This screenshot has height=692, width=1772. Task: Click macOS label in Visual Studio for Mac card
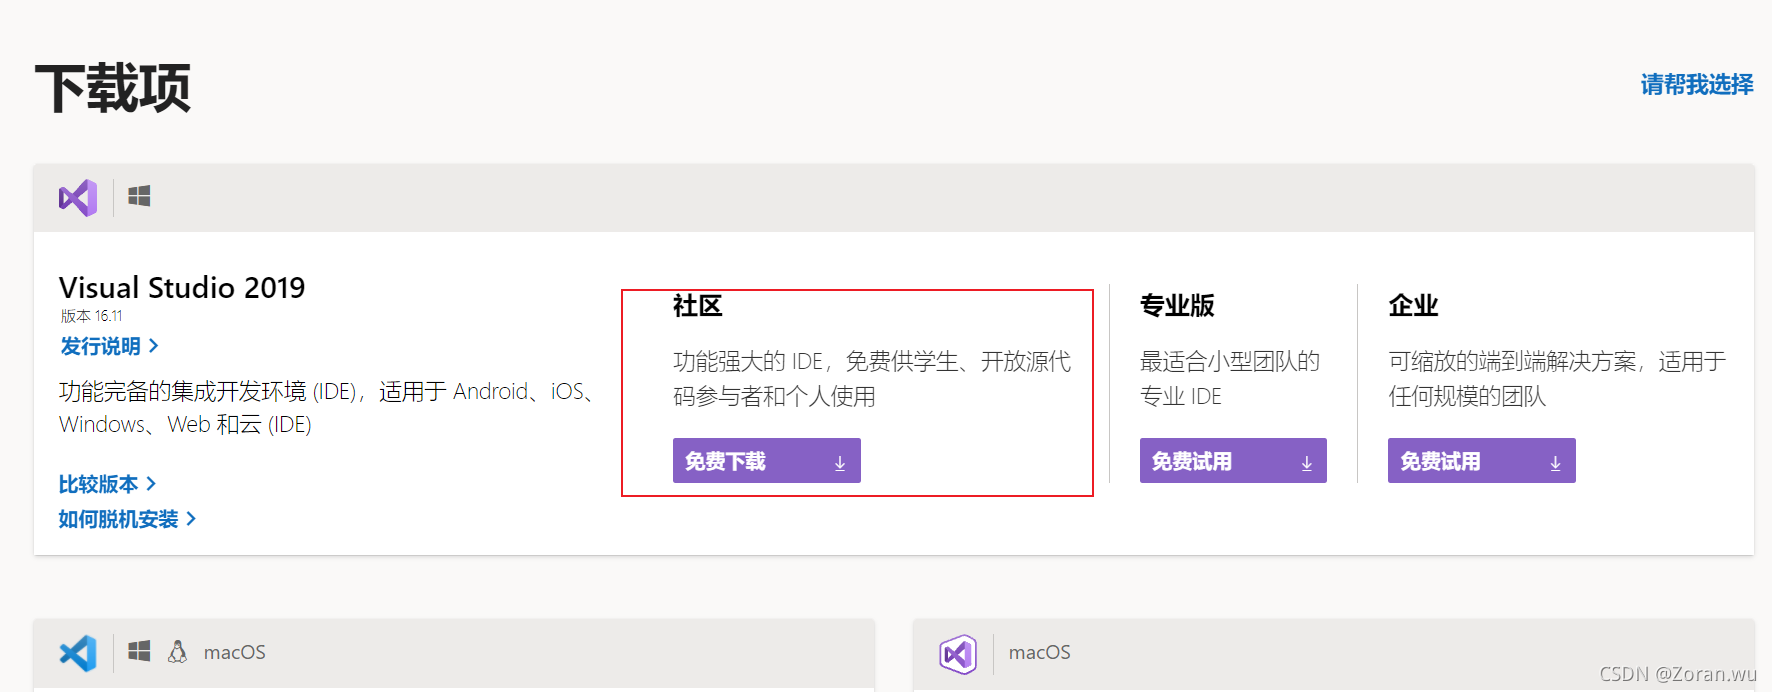[1039, 652]
